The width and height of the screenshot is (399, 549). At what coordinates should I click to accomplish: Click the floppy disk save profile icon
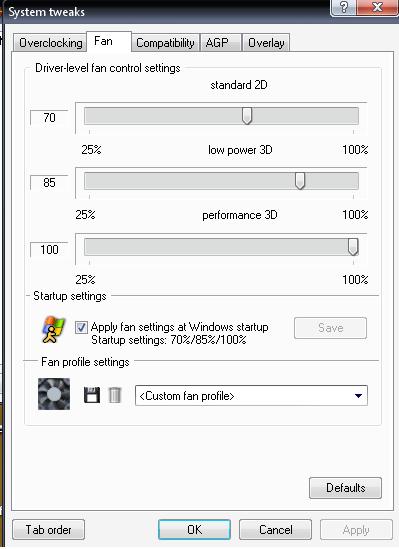point(92,395)
